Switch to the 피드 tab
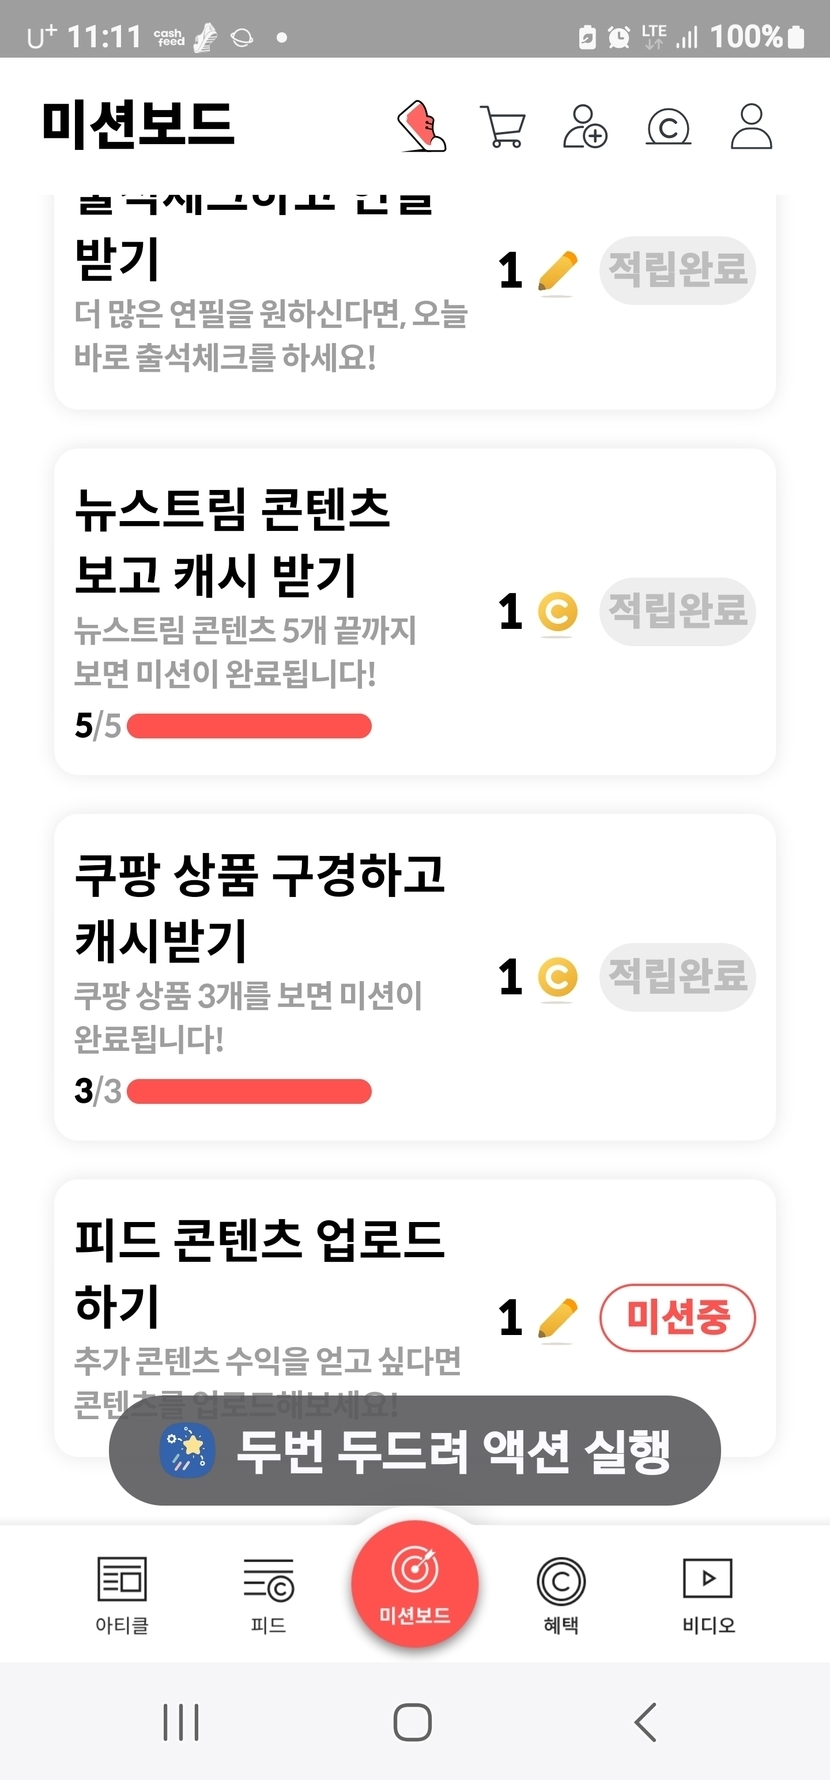 [x=268, y=1593]
